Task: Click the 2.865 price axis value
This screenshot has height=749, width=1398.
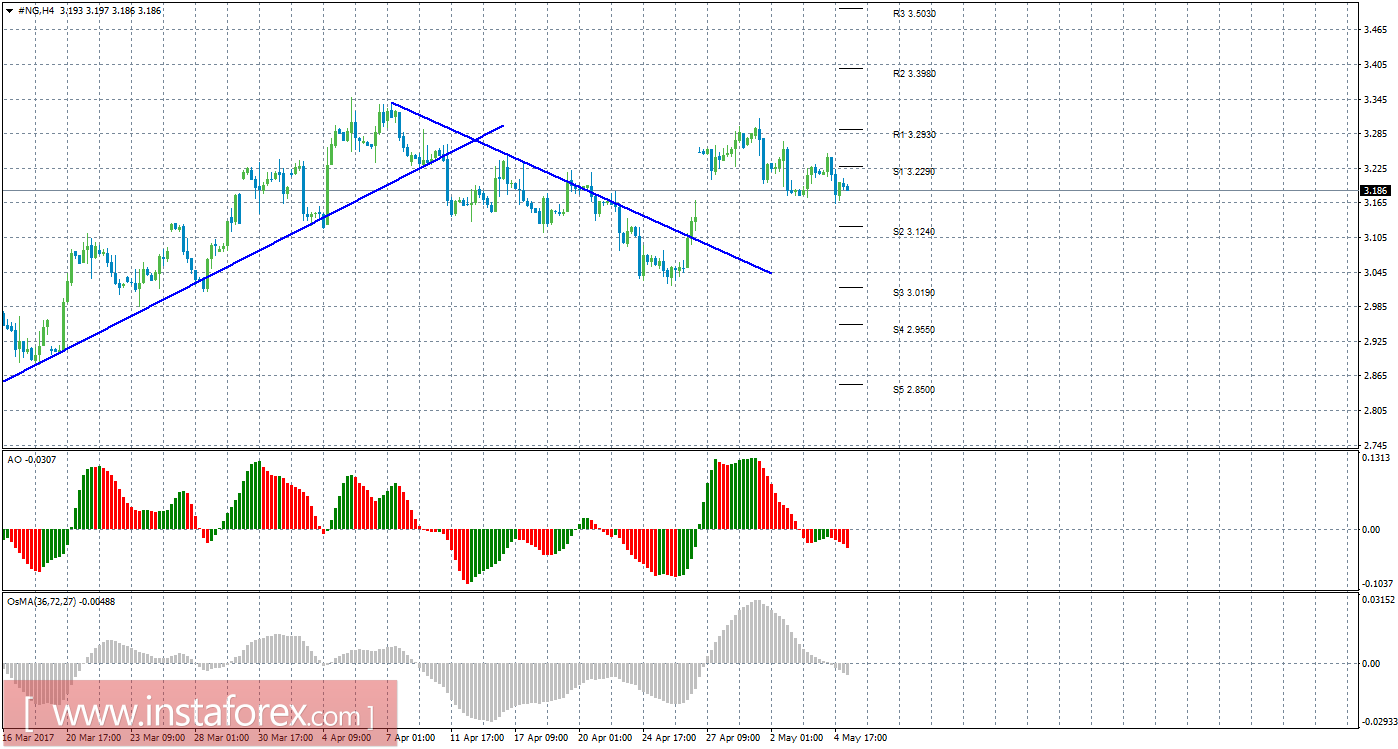Action: pos(1375,376)
